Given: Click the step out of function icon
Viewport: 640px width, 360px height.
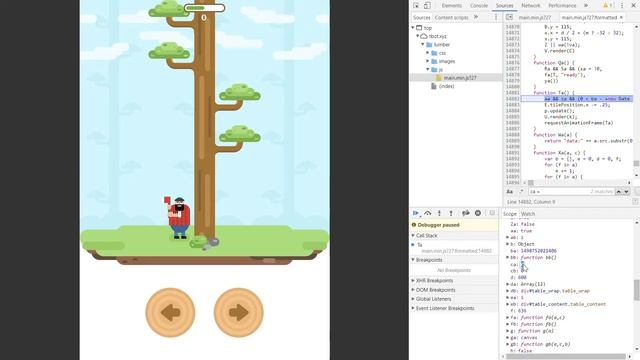Looking at the screenshot, I should pyautogui.click(x=451, y=213).
